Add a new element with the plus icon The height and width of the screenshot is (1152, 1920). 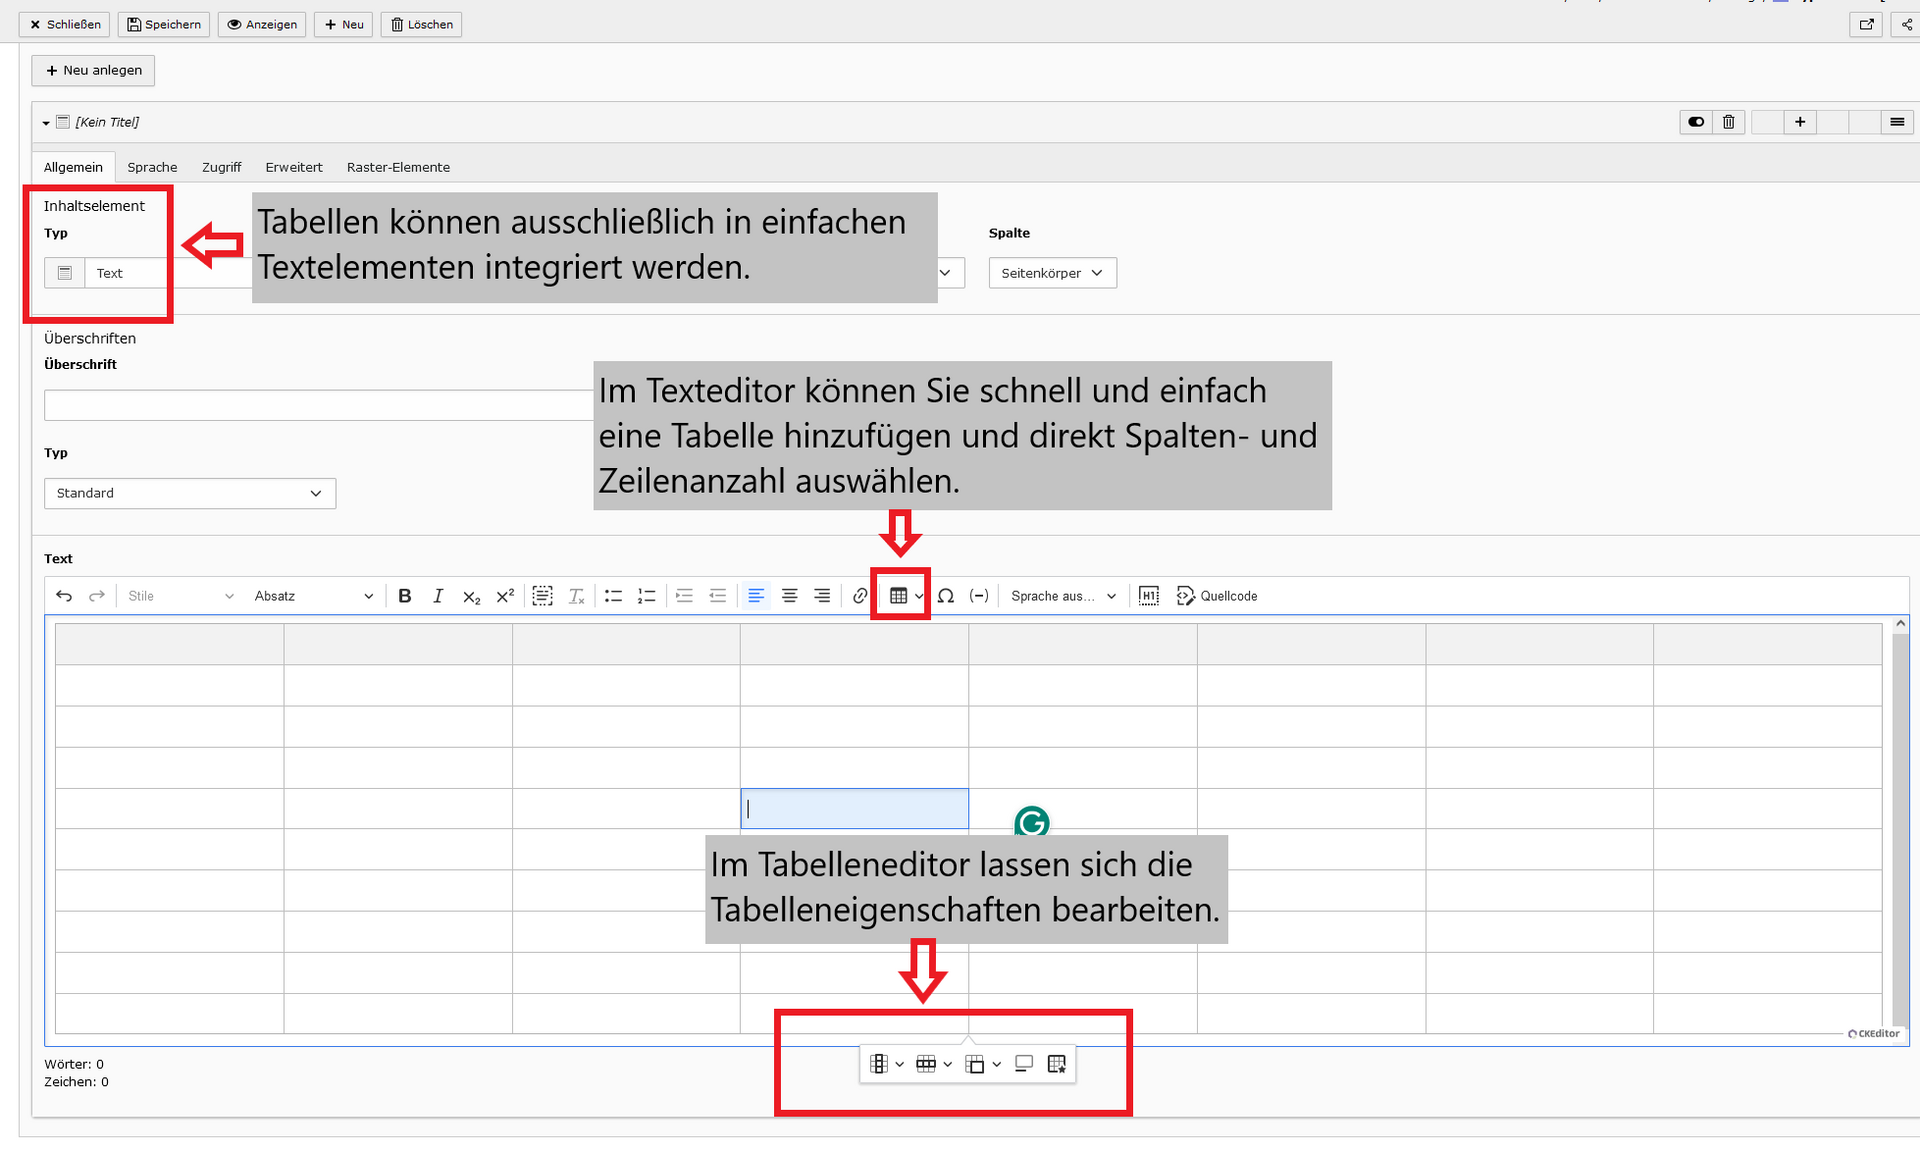tap(1800, 122)
